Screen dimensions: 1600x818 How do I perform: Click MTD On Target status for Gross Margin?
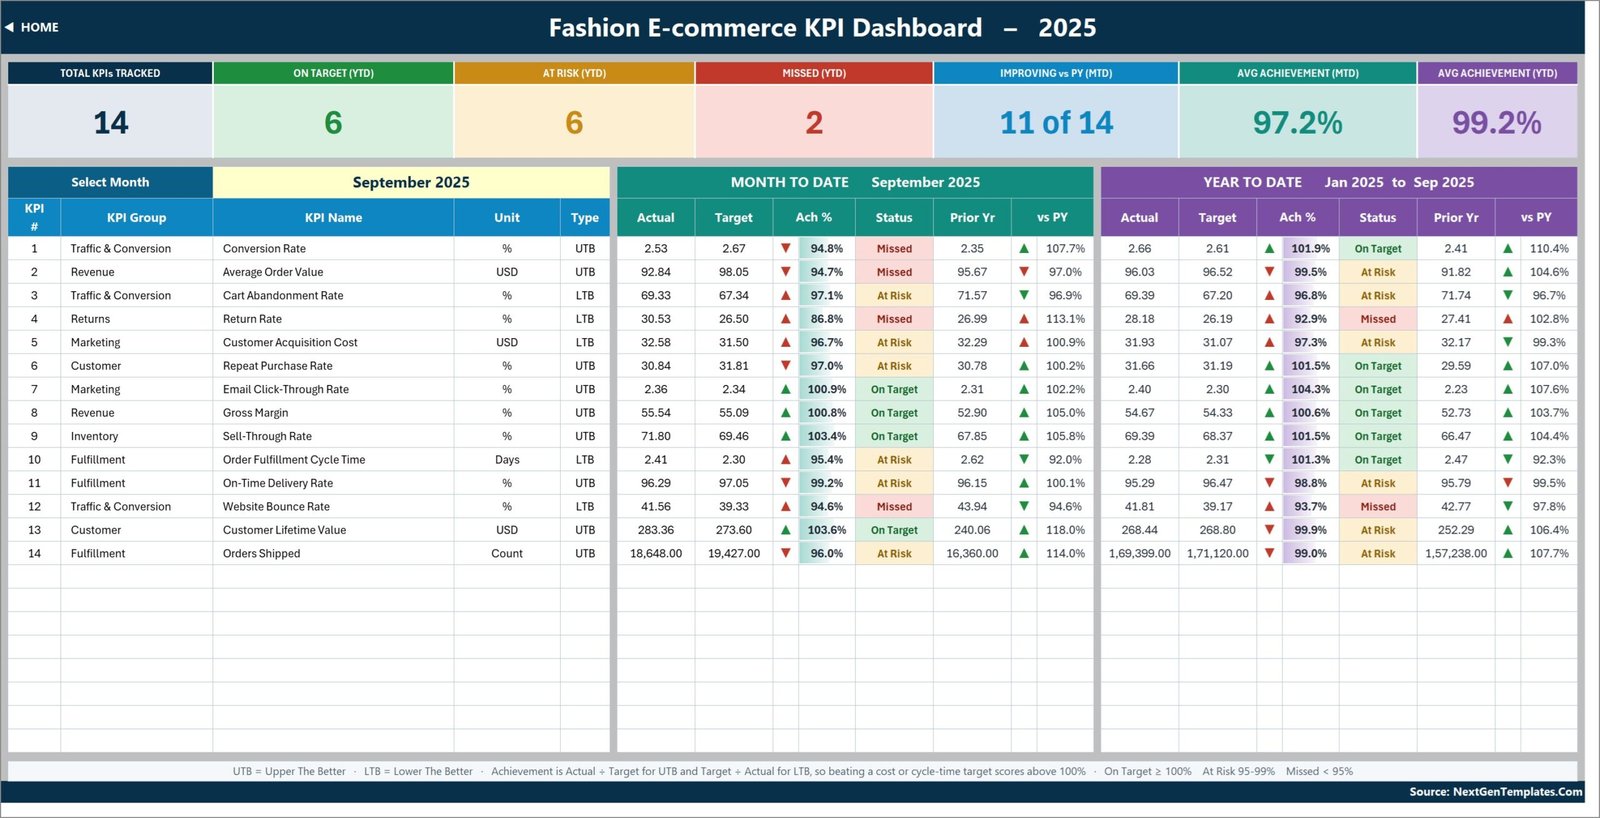tap(894, 413)
